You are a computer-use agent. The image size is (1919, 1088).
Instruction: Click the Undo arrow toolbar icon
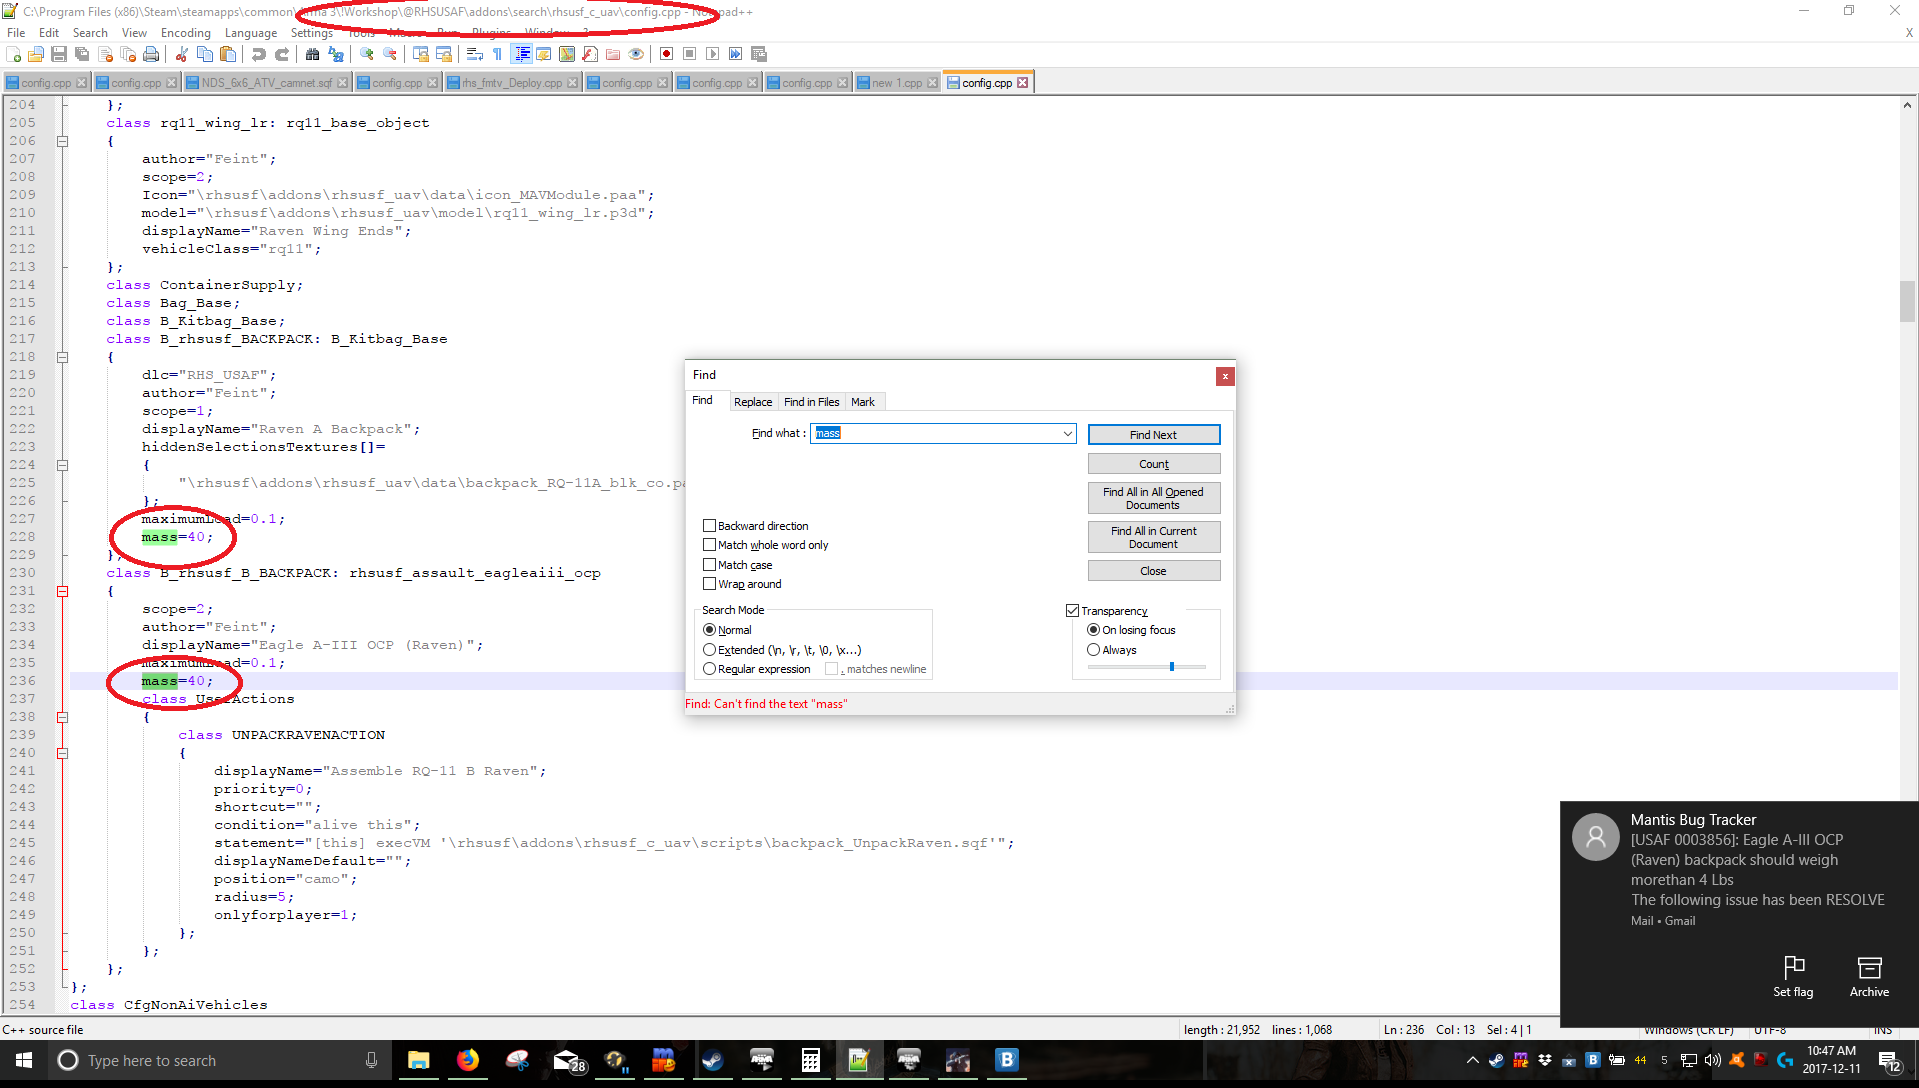click(259, 54)
